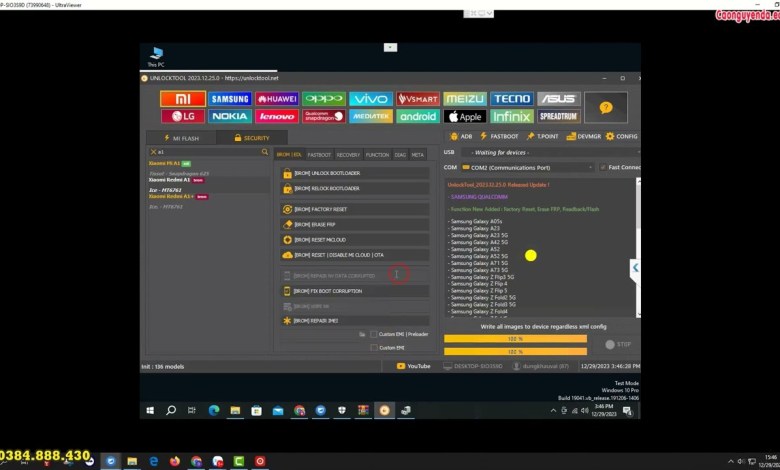Open the ADB toolbar item
Image resolution: width=780 pixels, height=470 pixels.
[461, 136]
